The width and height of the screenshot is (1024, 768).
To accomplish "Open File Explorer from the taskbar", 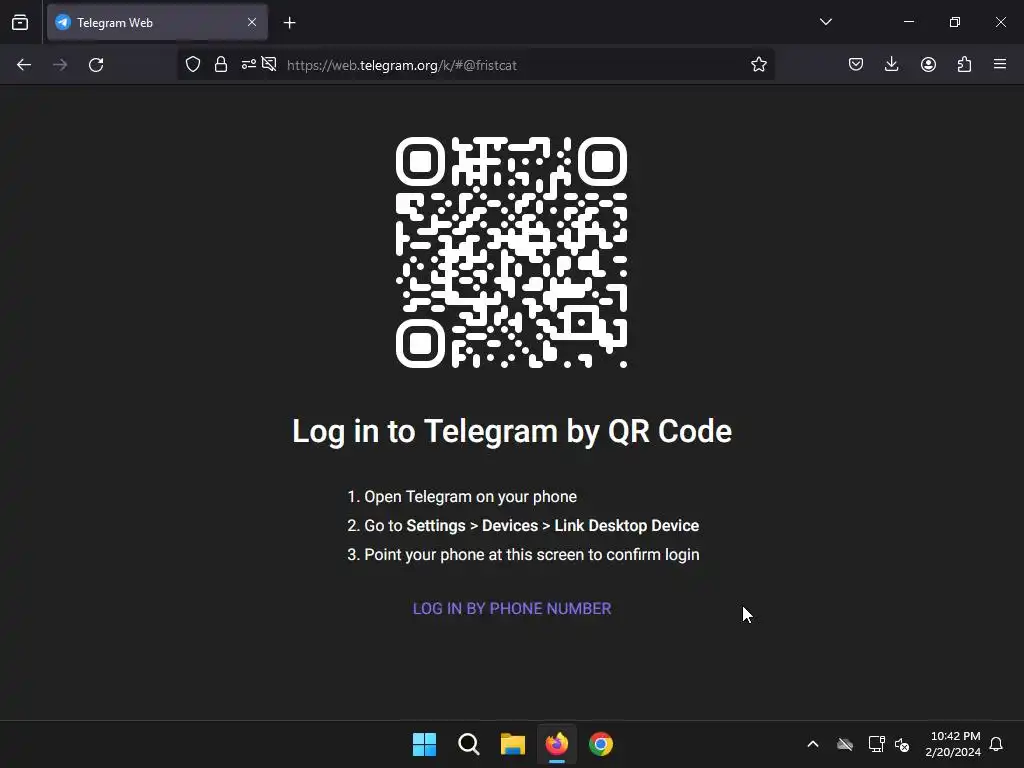I will coord(513,744).
